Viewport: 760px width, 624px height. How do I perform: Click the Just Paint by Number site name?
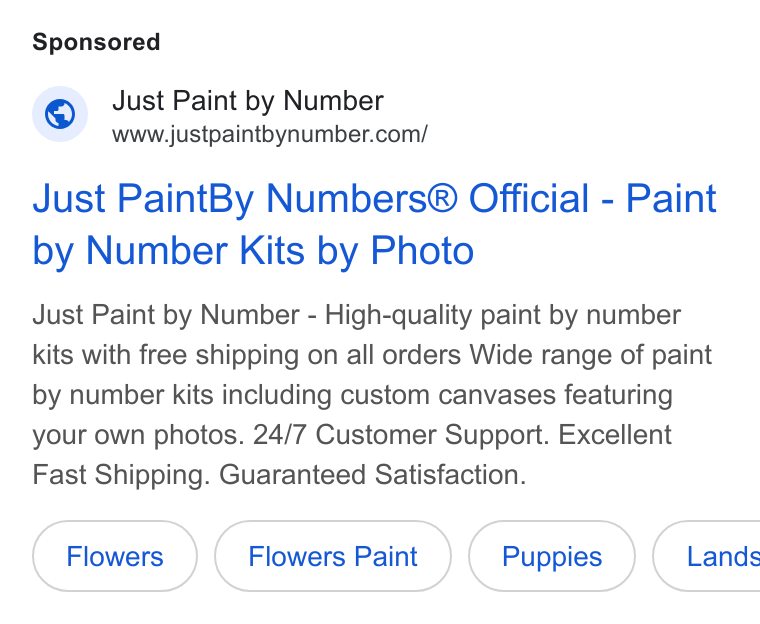(x=248, y=101)
